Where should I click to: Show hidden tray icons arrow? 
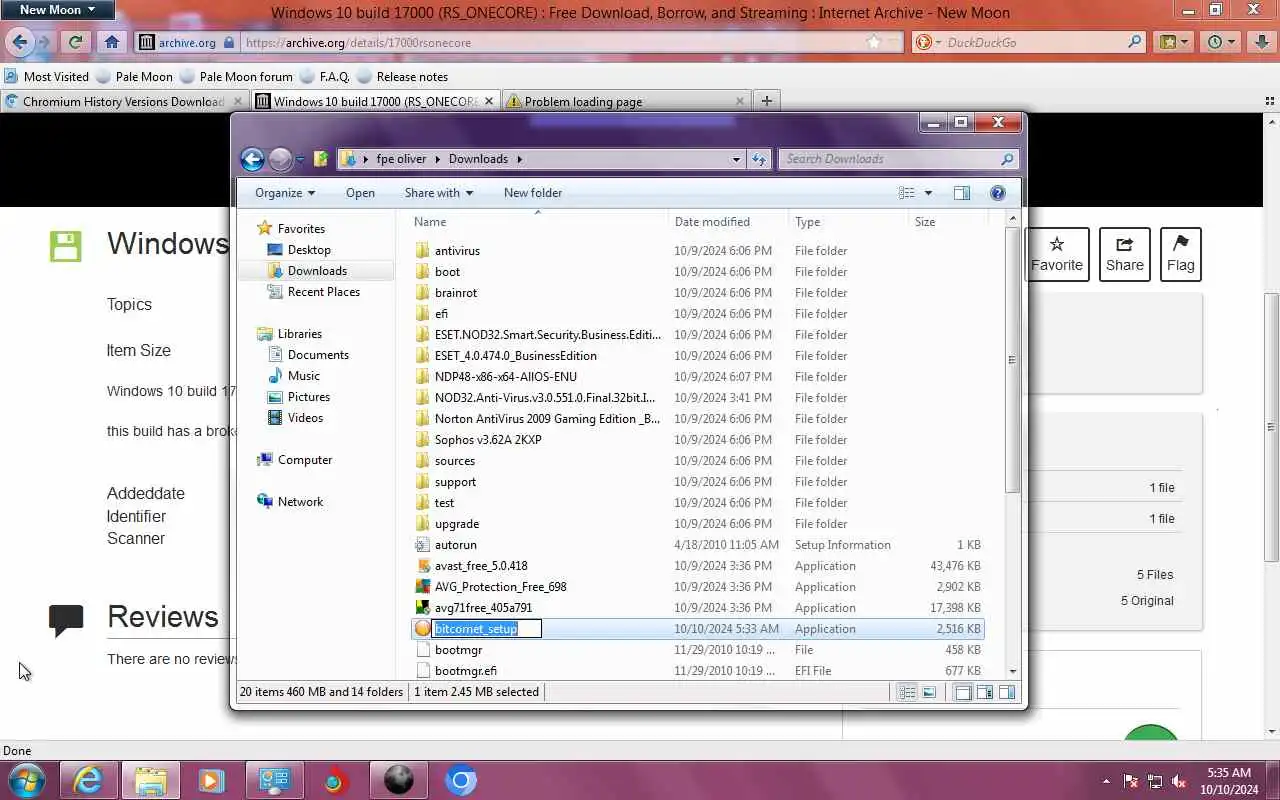click(x=1106, y=781)
